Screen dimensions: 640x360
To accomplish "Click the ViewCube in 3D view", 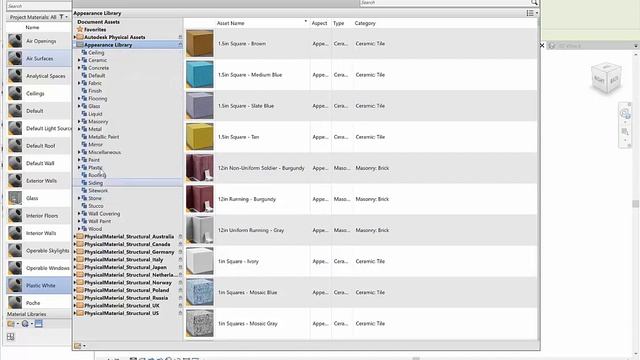I will 606,78.
